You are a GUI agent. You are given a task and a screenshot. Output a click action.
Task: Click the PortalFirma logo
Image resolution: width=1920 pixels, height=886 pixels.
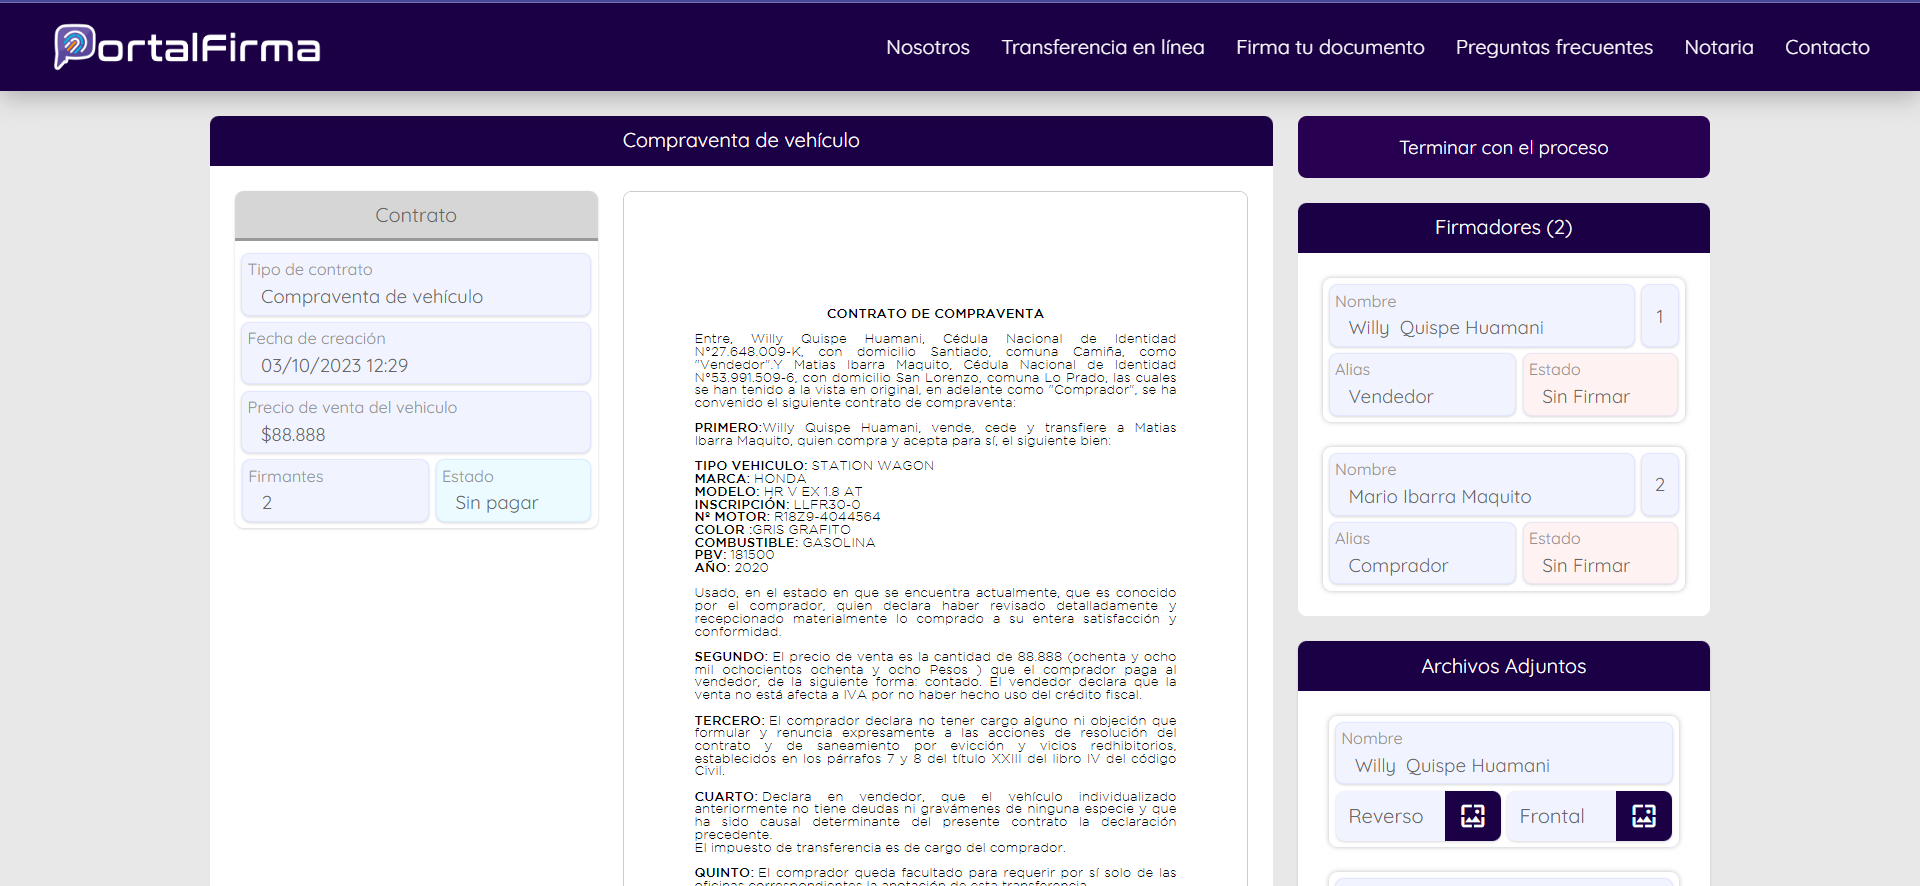point(187,47)
